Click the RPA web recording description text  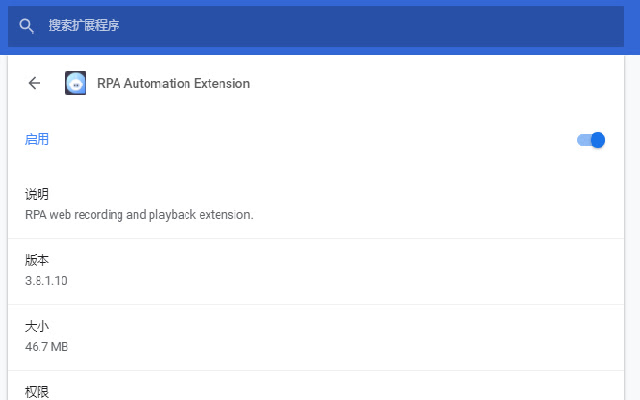139,214
